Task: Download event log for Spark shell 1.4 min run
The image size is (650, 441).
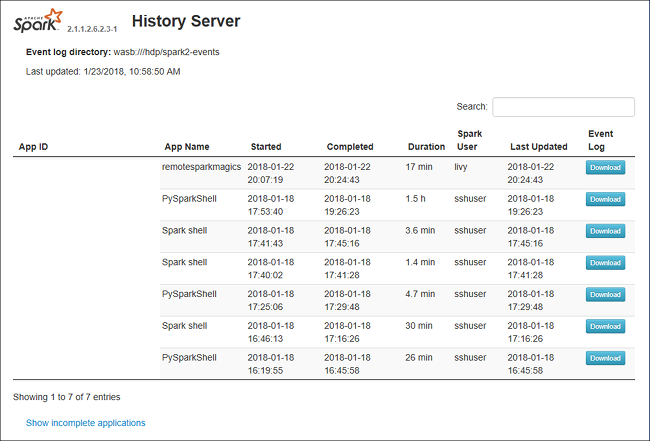Action: 605,263
